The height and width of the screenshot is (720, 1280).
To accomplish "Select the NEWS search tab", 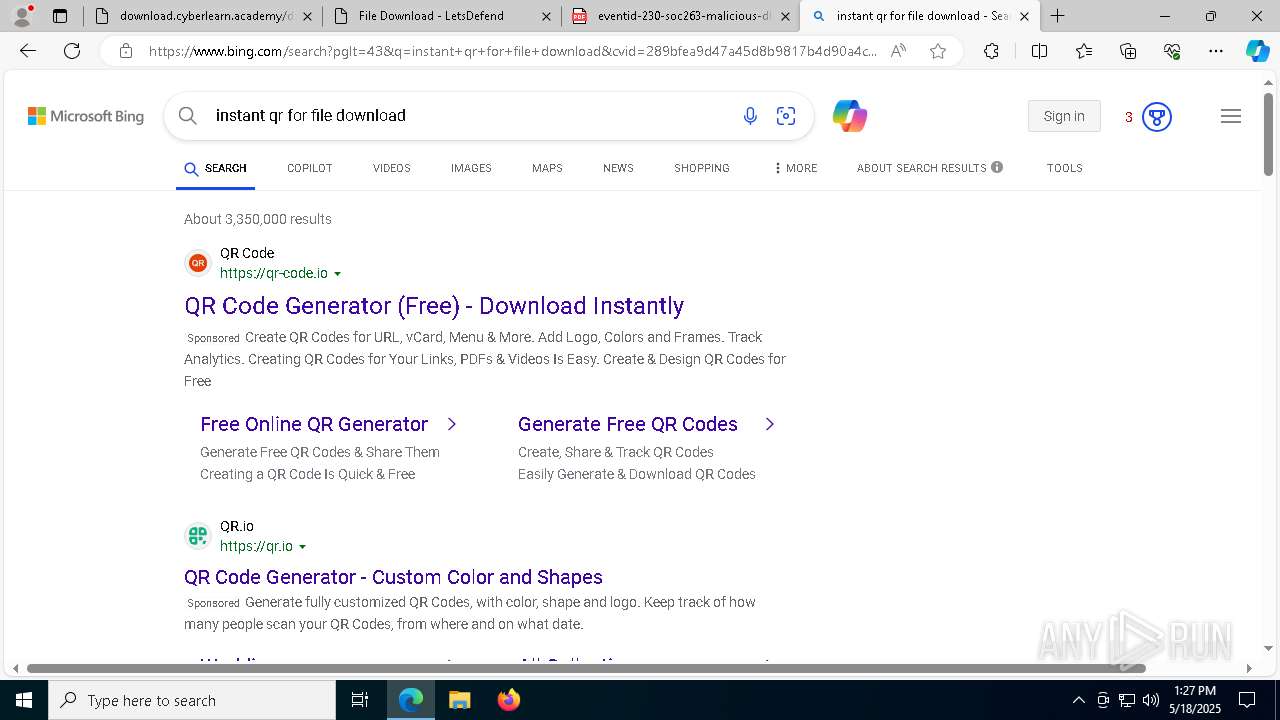I will tap(618, 168).
